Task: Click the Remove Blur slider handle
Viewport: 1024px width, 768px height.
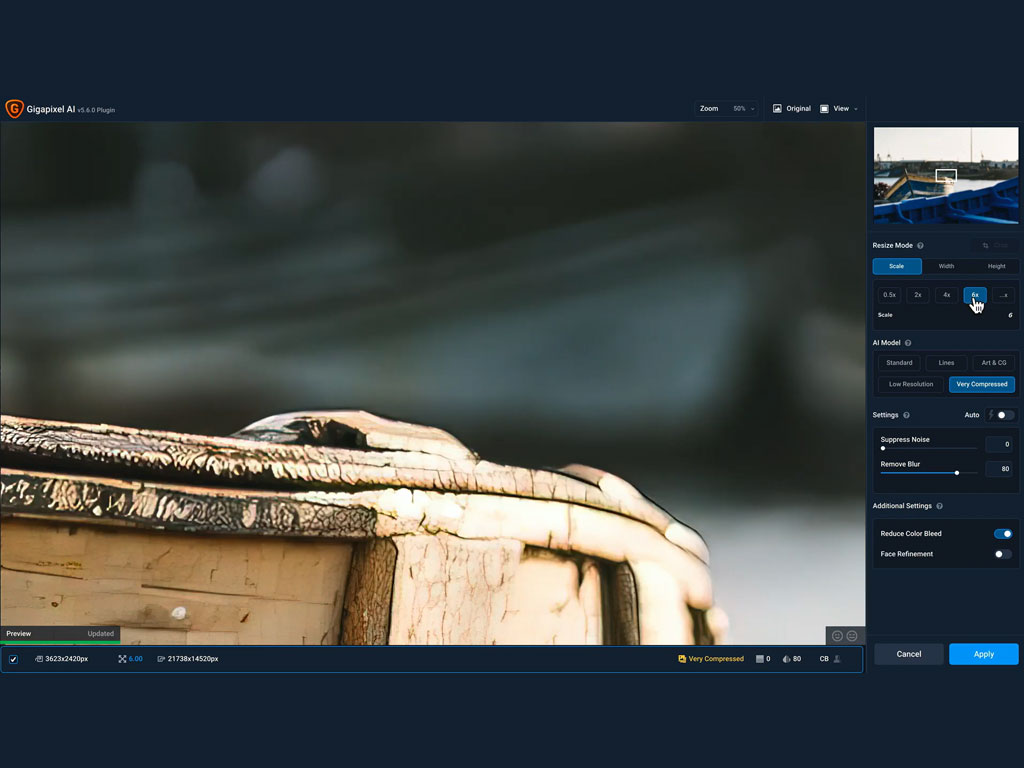Action: tap(957, 473)
